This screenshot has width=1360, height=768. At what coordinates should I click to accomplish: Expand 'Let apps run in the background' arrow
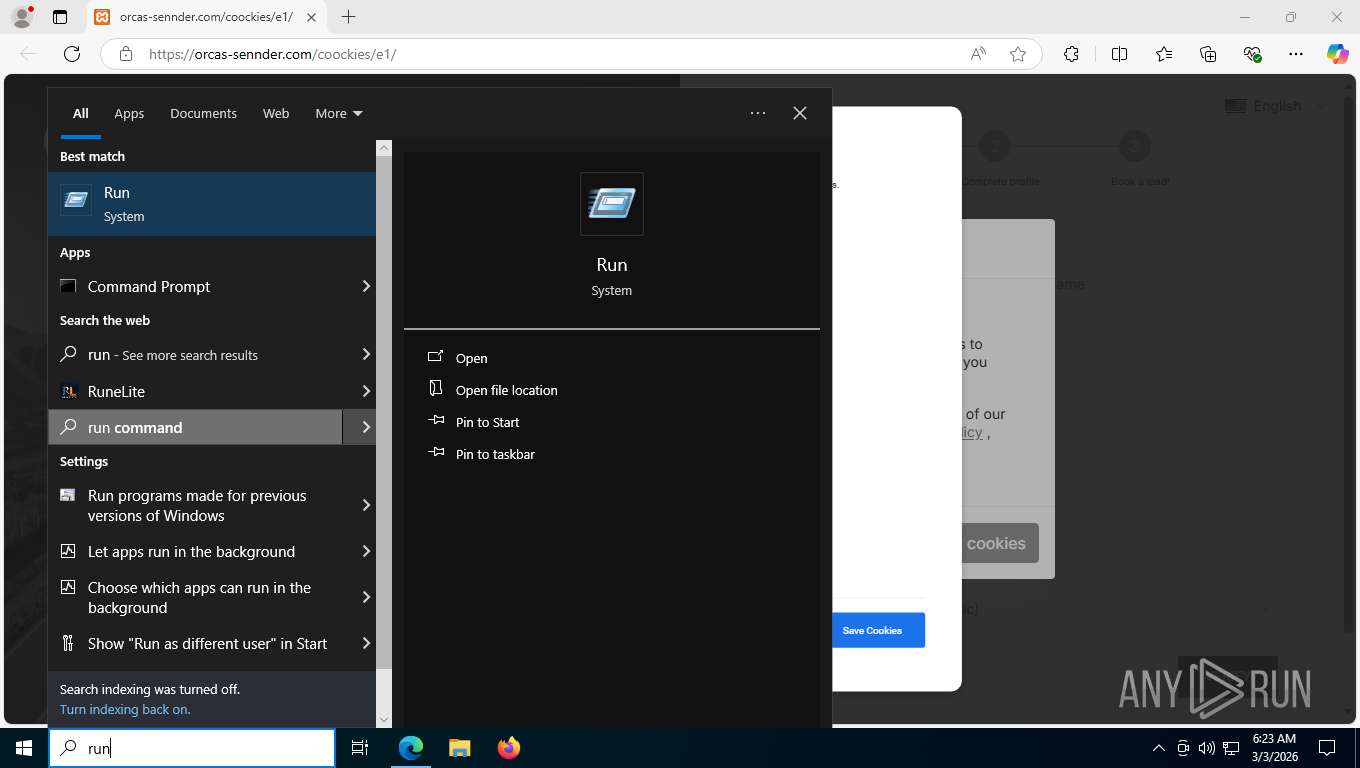365,551
